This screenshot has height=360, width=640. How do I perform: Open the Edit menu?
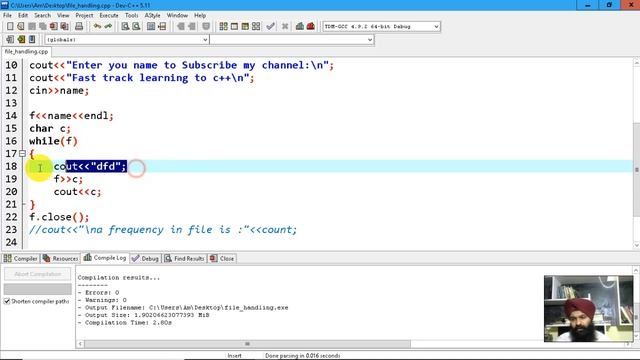tap(23, 16)
